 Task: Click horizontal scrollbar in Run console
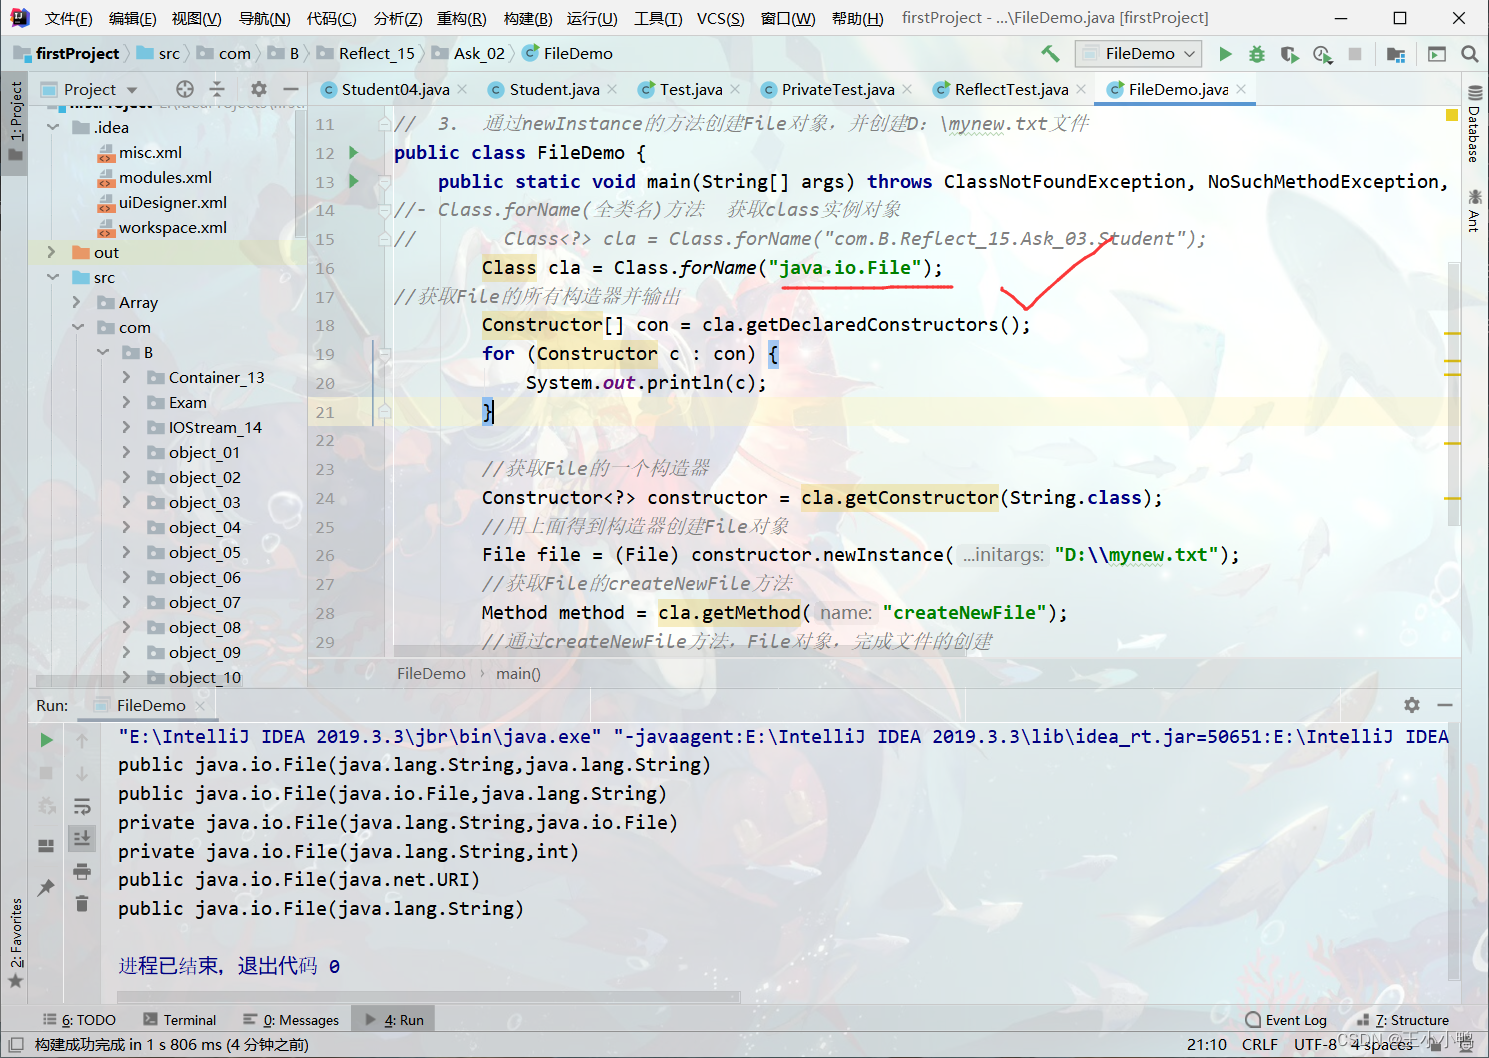tap(428, 996)
